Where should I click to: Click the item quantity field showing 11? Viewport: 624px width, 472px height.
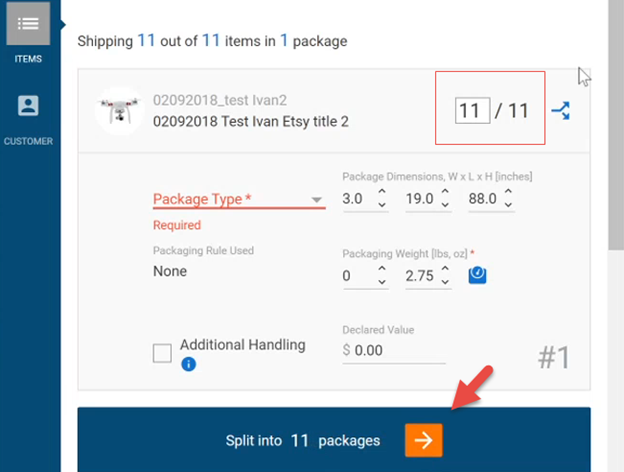(x=472, y=111)
